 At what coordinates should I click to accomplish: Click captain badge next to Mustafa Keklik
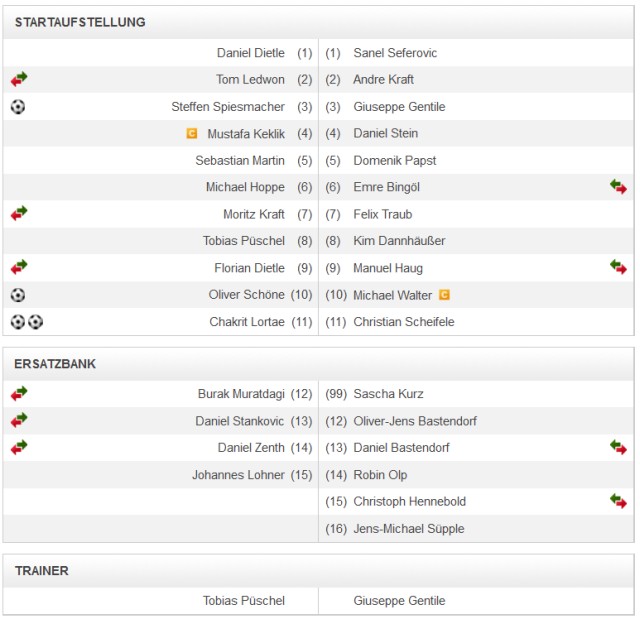(x=191, y=133)
